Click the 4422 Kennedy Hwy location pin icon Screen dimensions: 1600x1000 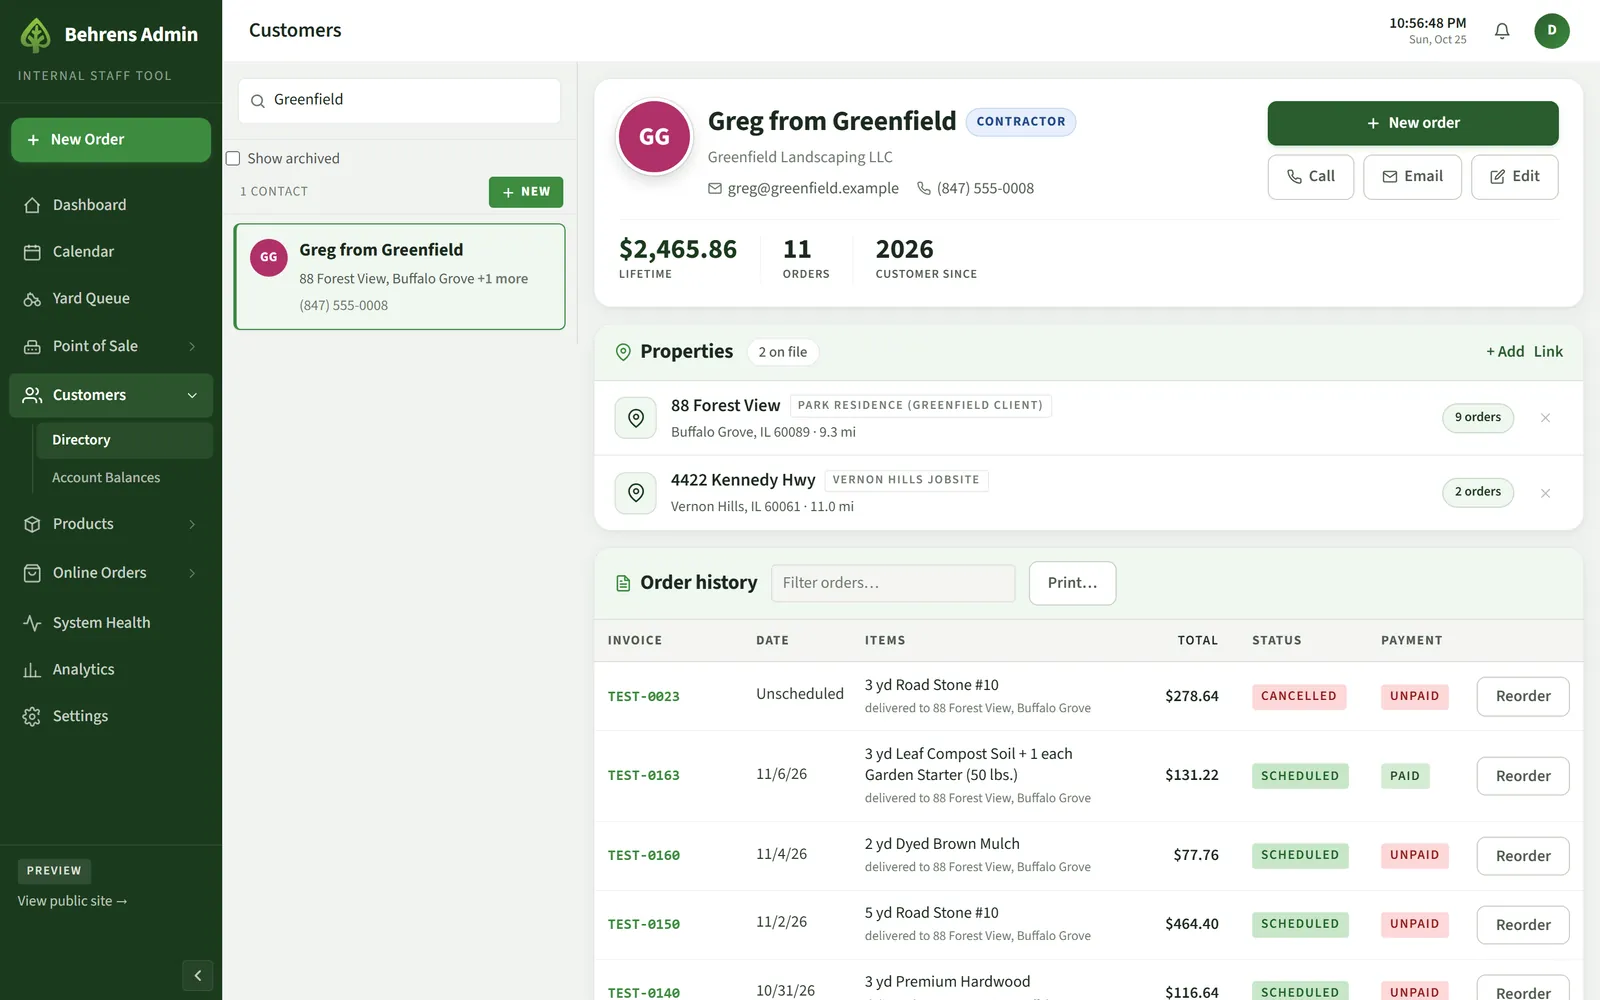[x=635, y=493]
